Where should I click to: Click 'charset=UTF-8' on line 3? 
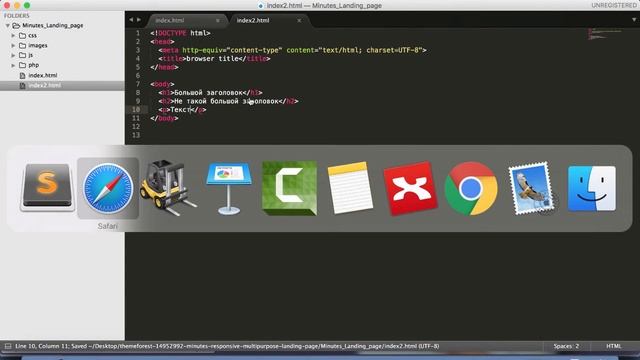click(393, 50)
